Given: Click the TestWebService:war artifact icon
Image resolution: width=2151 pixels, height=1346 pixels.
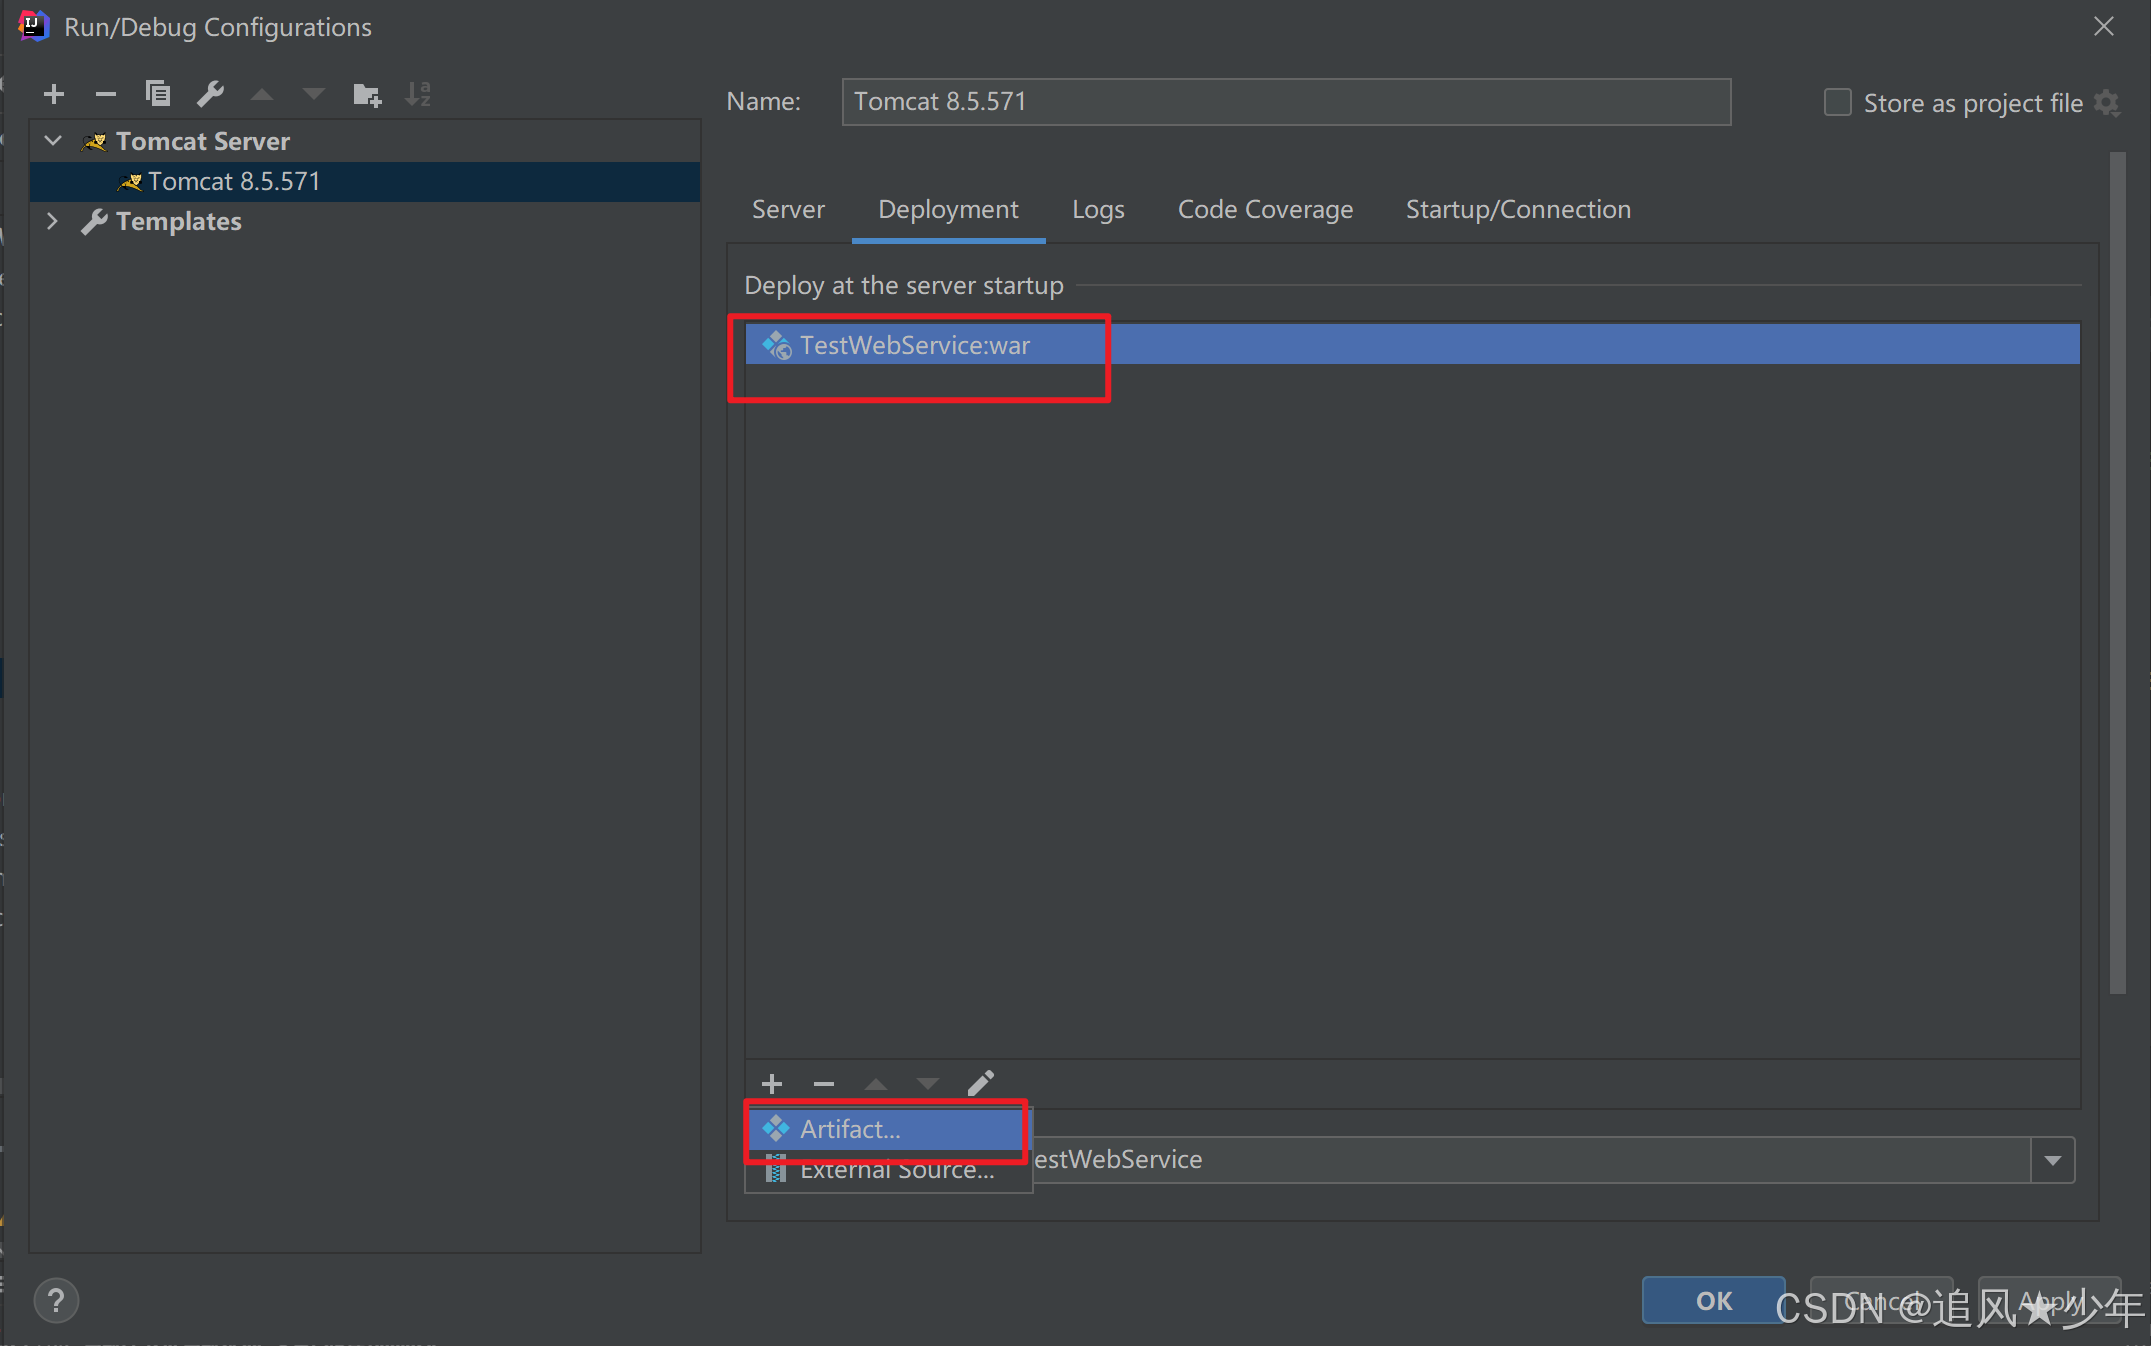Looking at the screenshot, I should click(777, 344).
